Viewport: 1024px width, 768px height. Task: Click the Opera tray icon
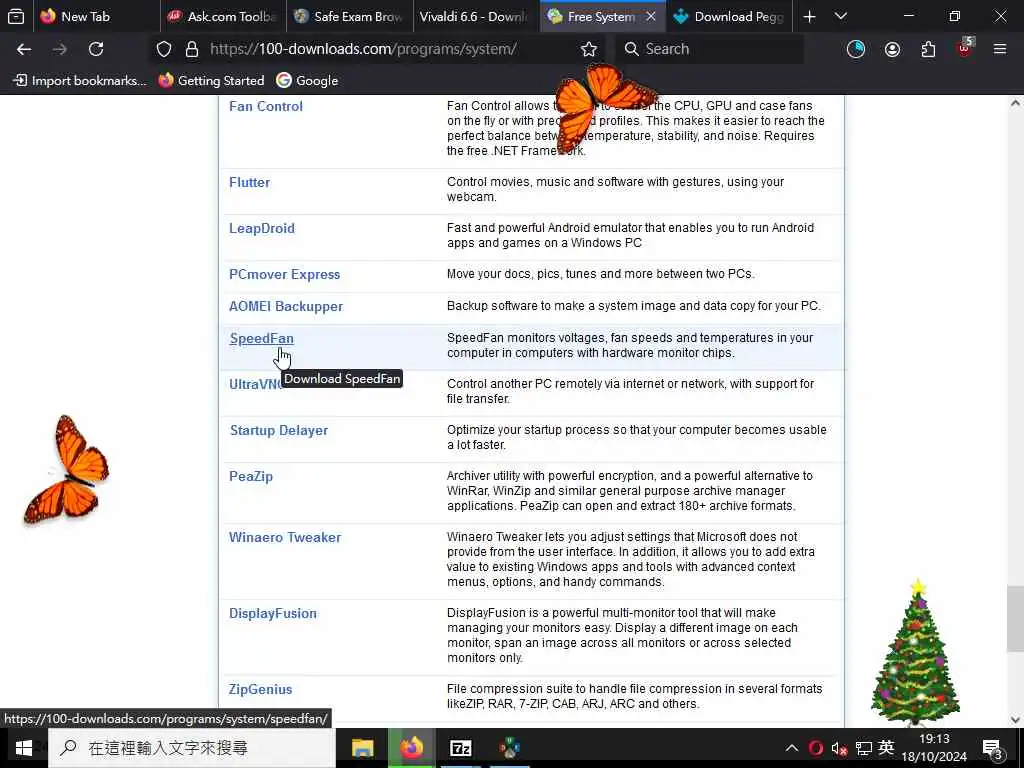[816, 748]
